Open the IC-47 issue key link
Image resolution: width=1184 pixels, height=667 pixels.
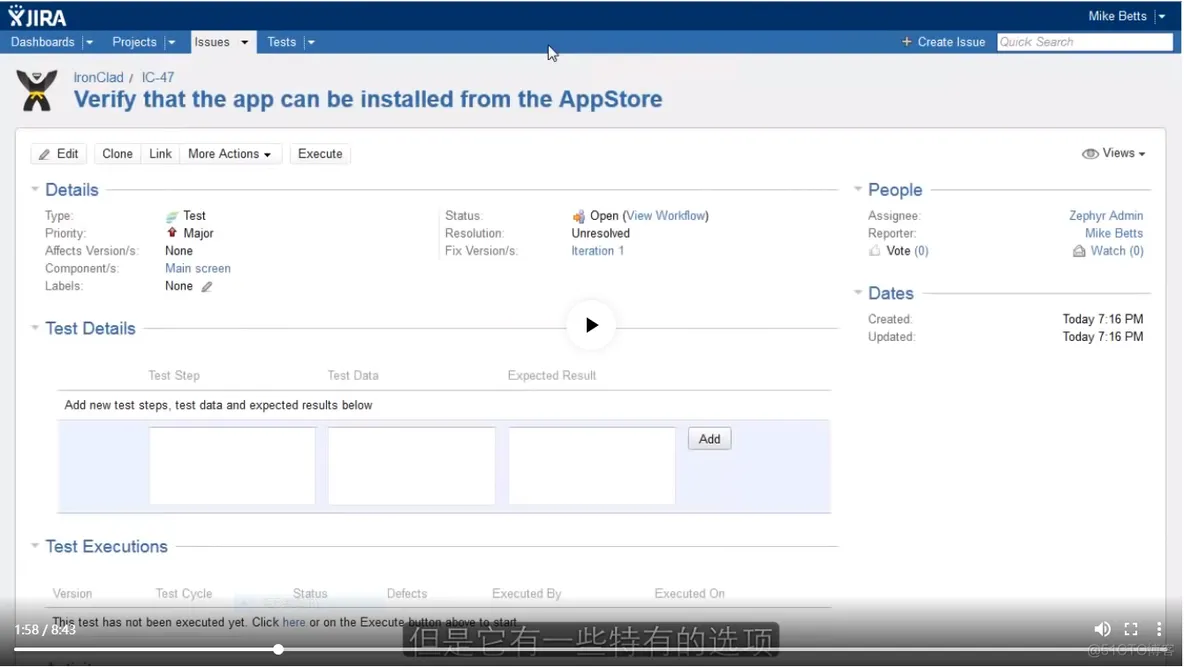click(158, 77)
